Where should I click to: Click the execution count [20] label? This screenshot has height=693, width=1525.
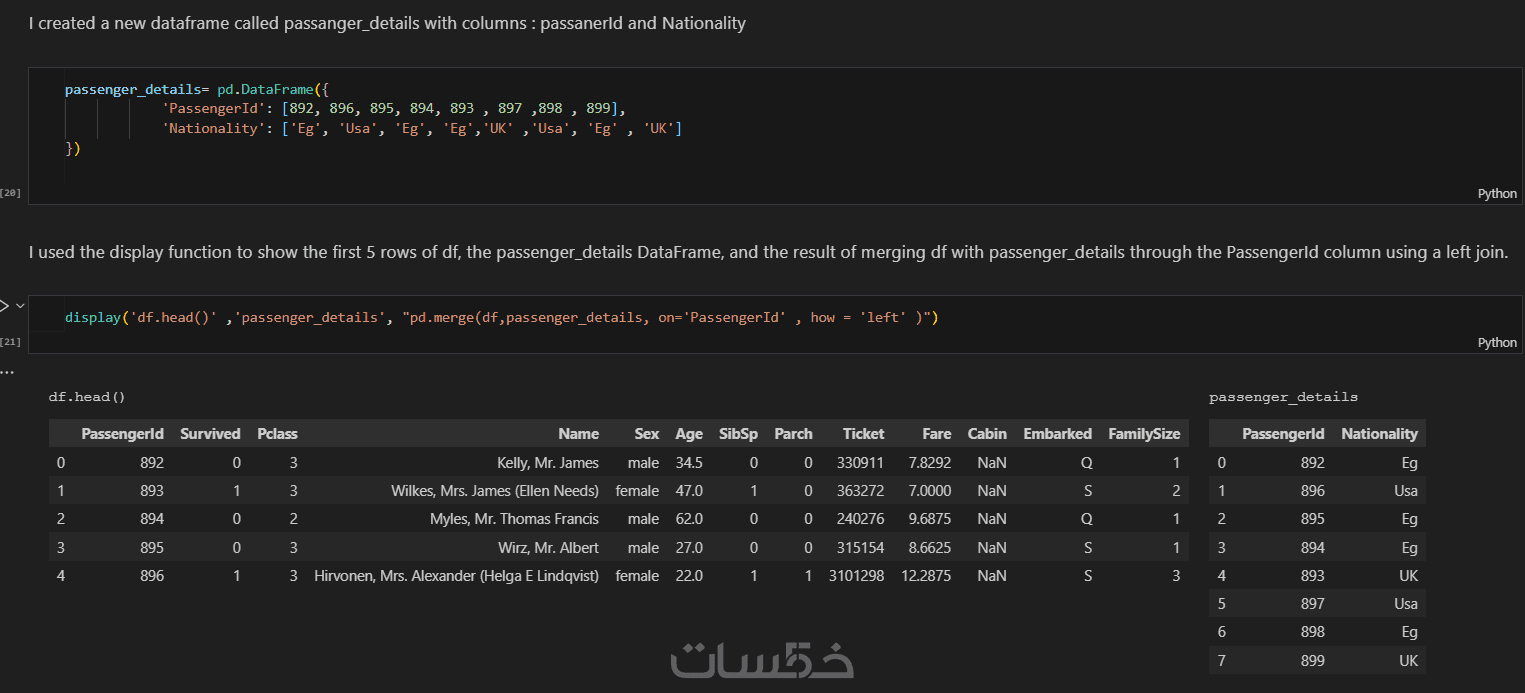click(11, 192)
